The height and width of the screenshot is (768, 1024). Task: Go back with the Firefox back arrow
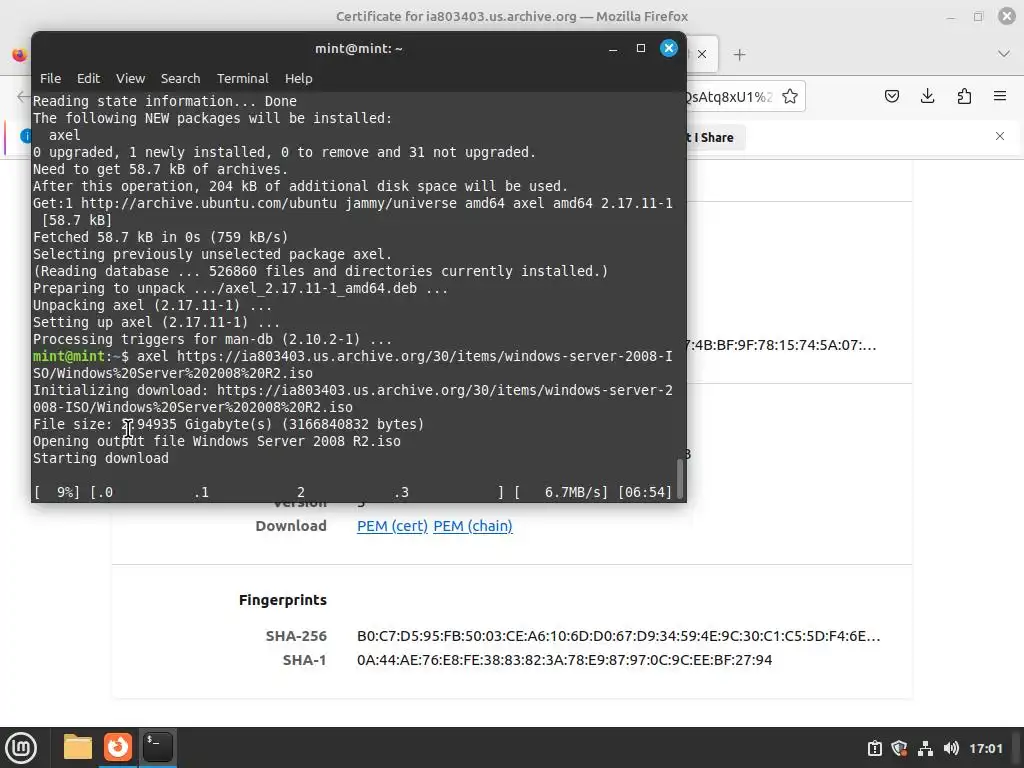[x=23, y=97]
